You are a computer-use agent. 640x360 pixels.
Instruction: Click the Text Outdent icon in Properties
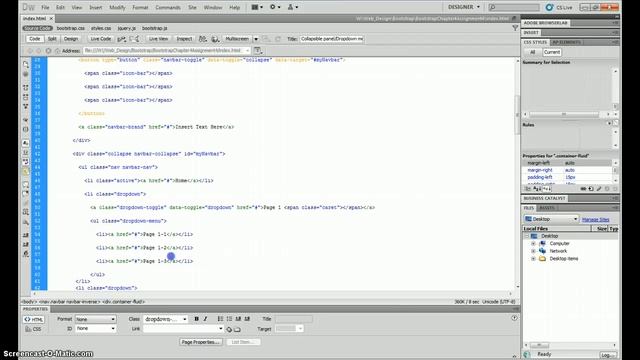[x=238, y=319]
